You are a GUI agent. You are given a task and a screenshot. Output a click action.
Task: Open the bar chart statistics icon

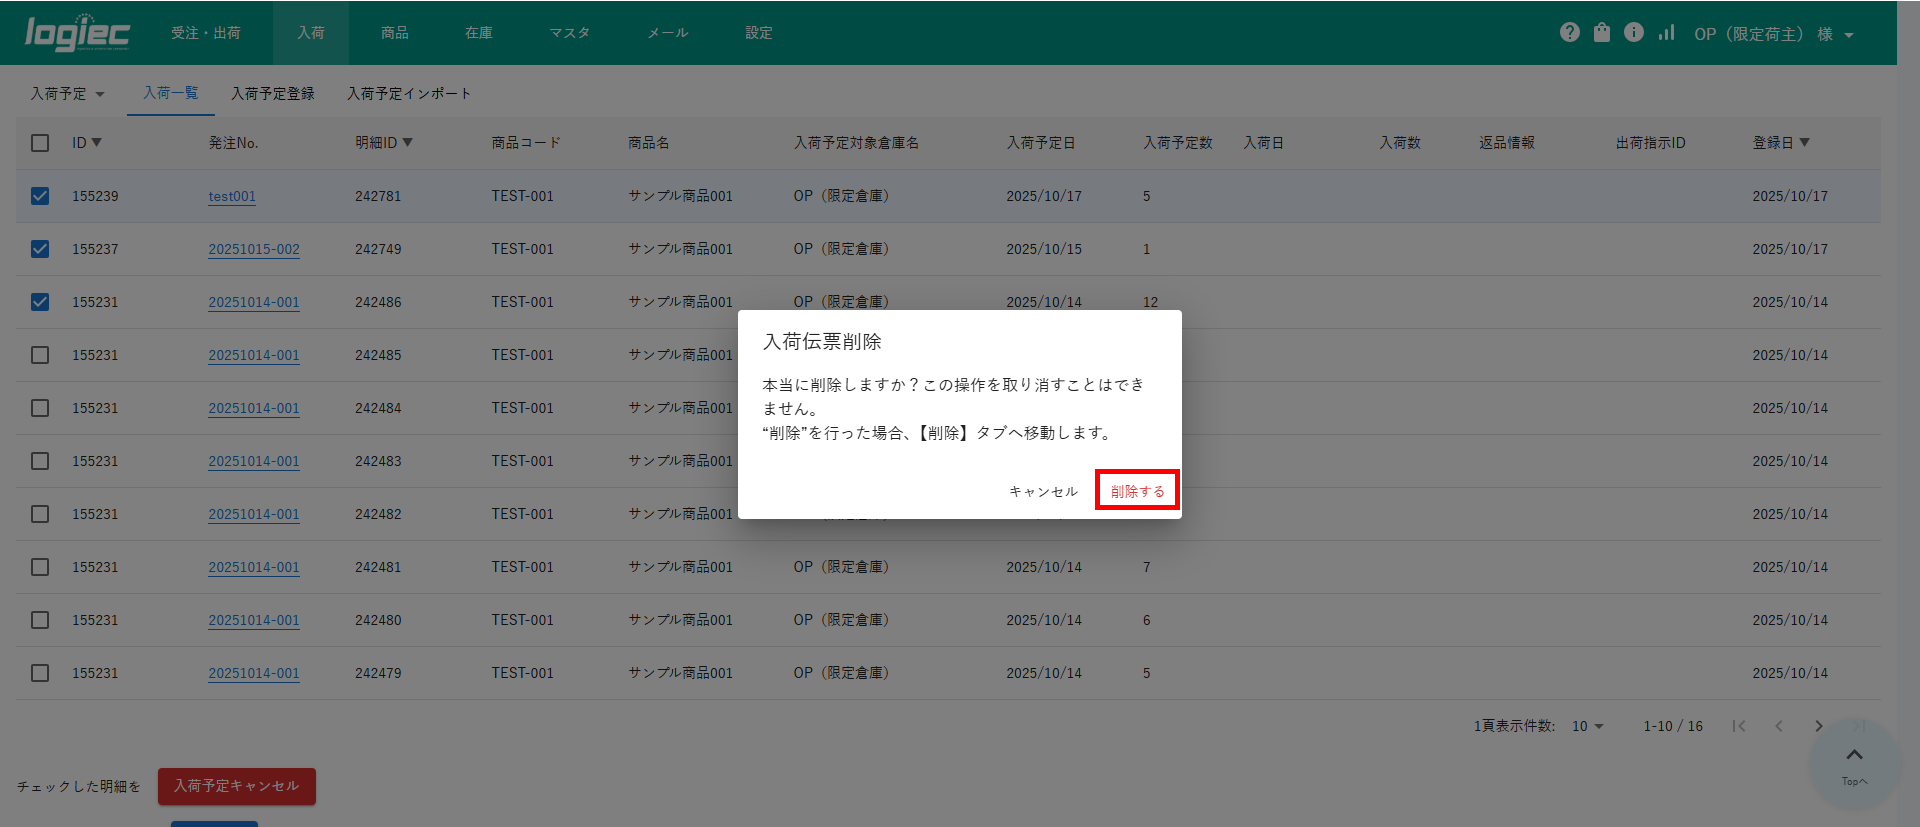tap(1666, 33)
